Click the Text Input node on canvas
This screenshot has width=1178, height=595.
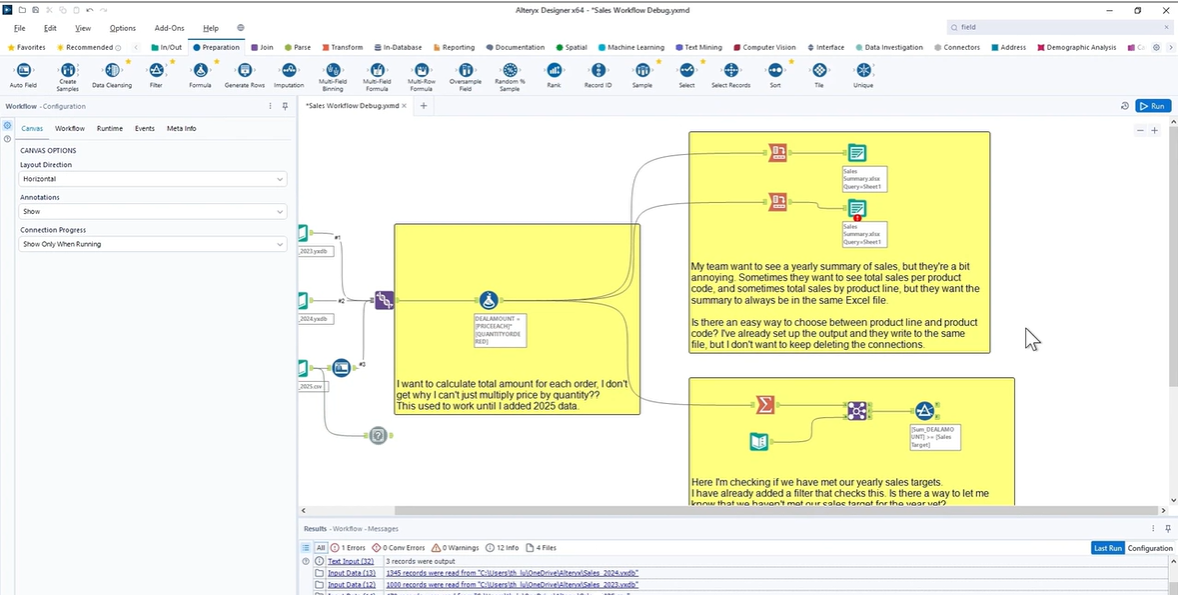(x=759, y=442)
